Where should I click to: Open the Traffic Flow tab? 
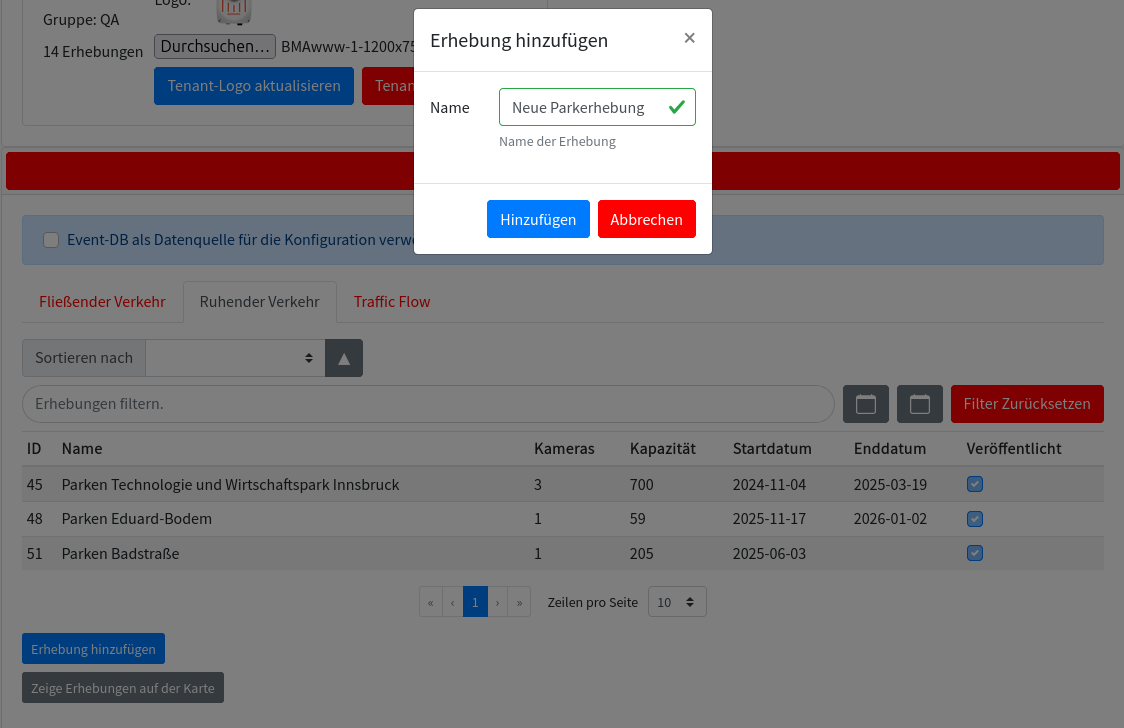[x=392, y=302]
